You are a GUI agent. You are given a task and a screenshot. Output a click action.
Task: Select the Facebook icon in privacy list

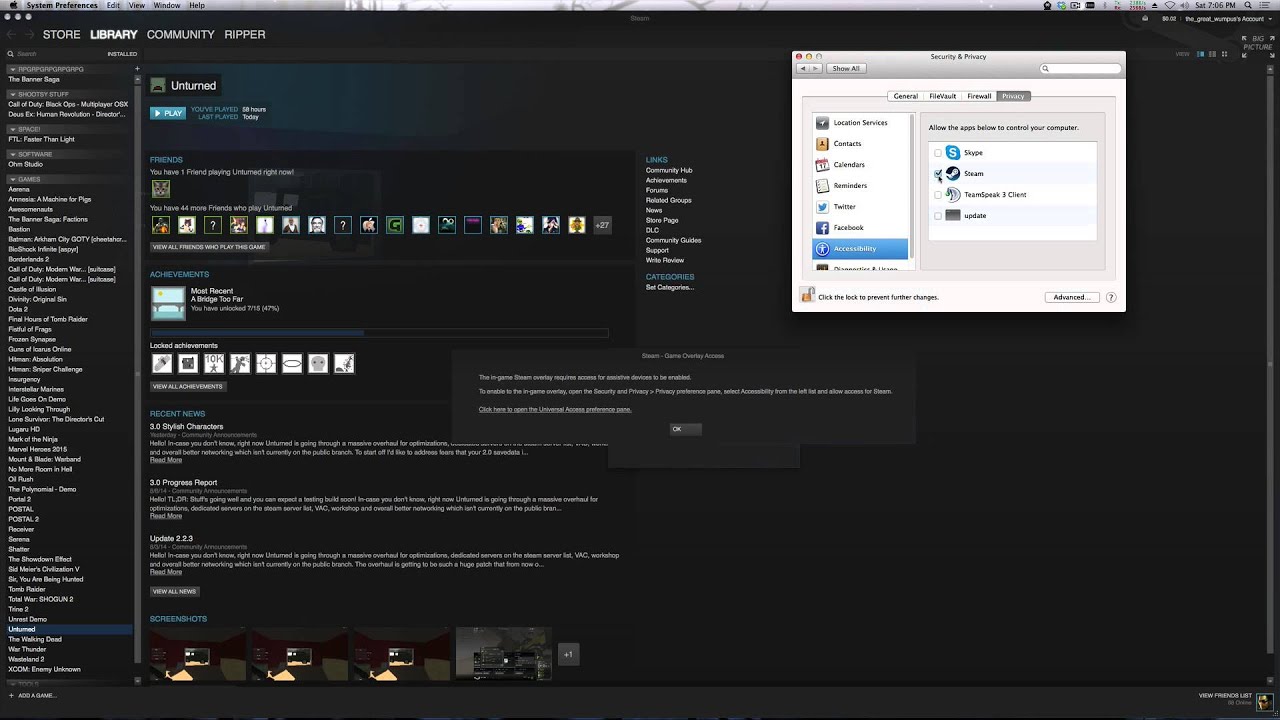822,228
